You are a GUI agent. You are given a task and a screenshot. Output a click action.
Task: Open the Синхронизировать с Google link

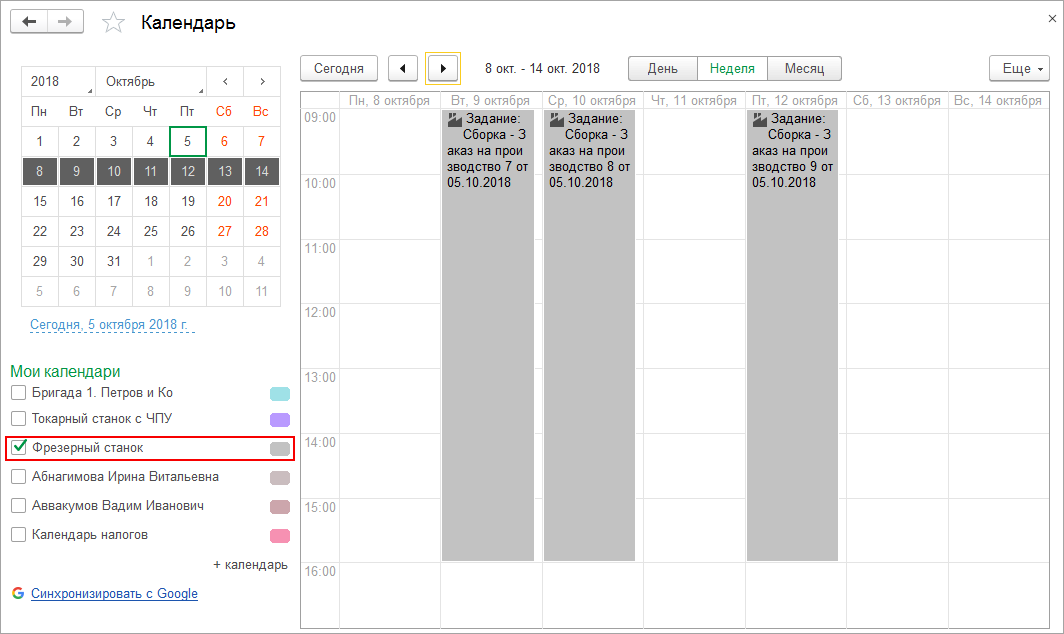coord(114,594)
